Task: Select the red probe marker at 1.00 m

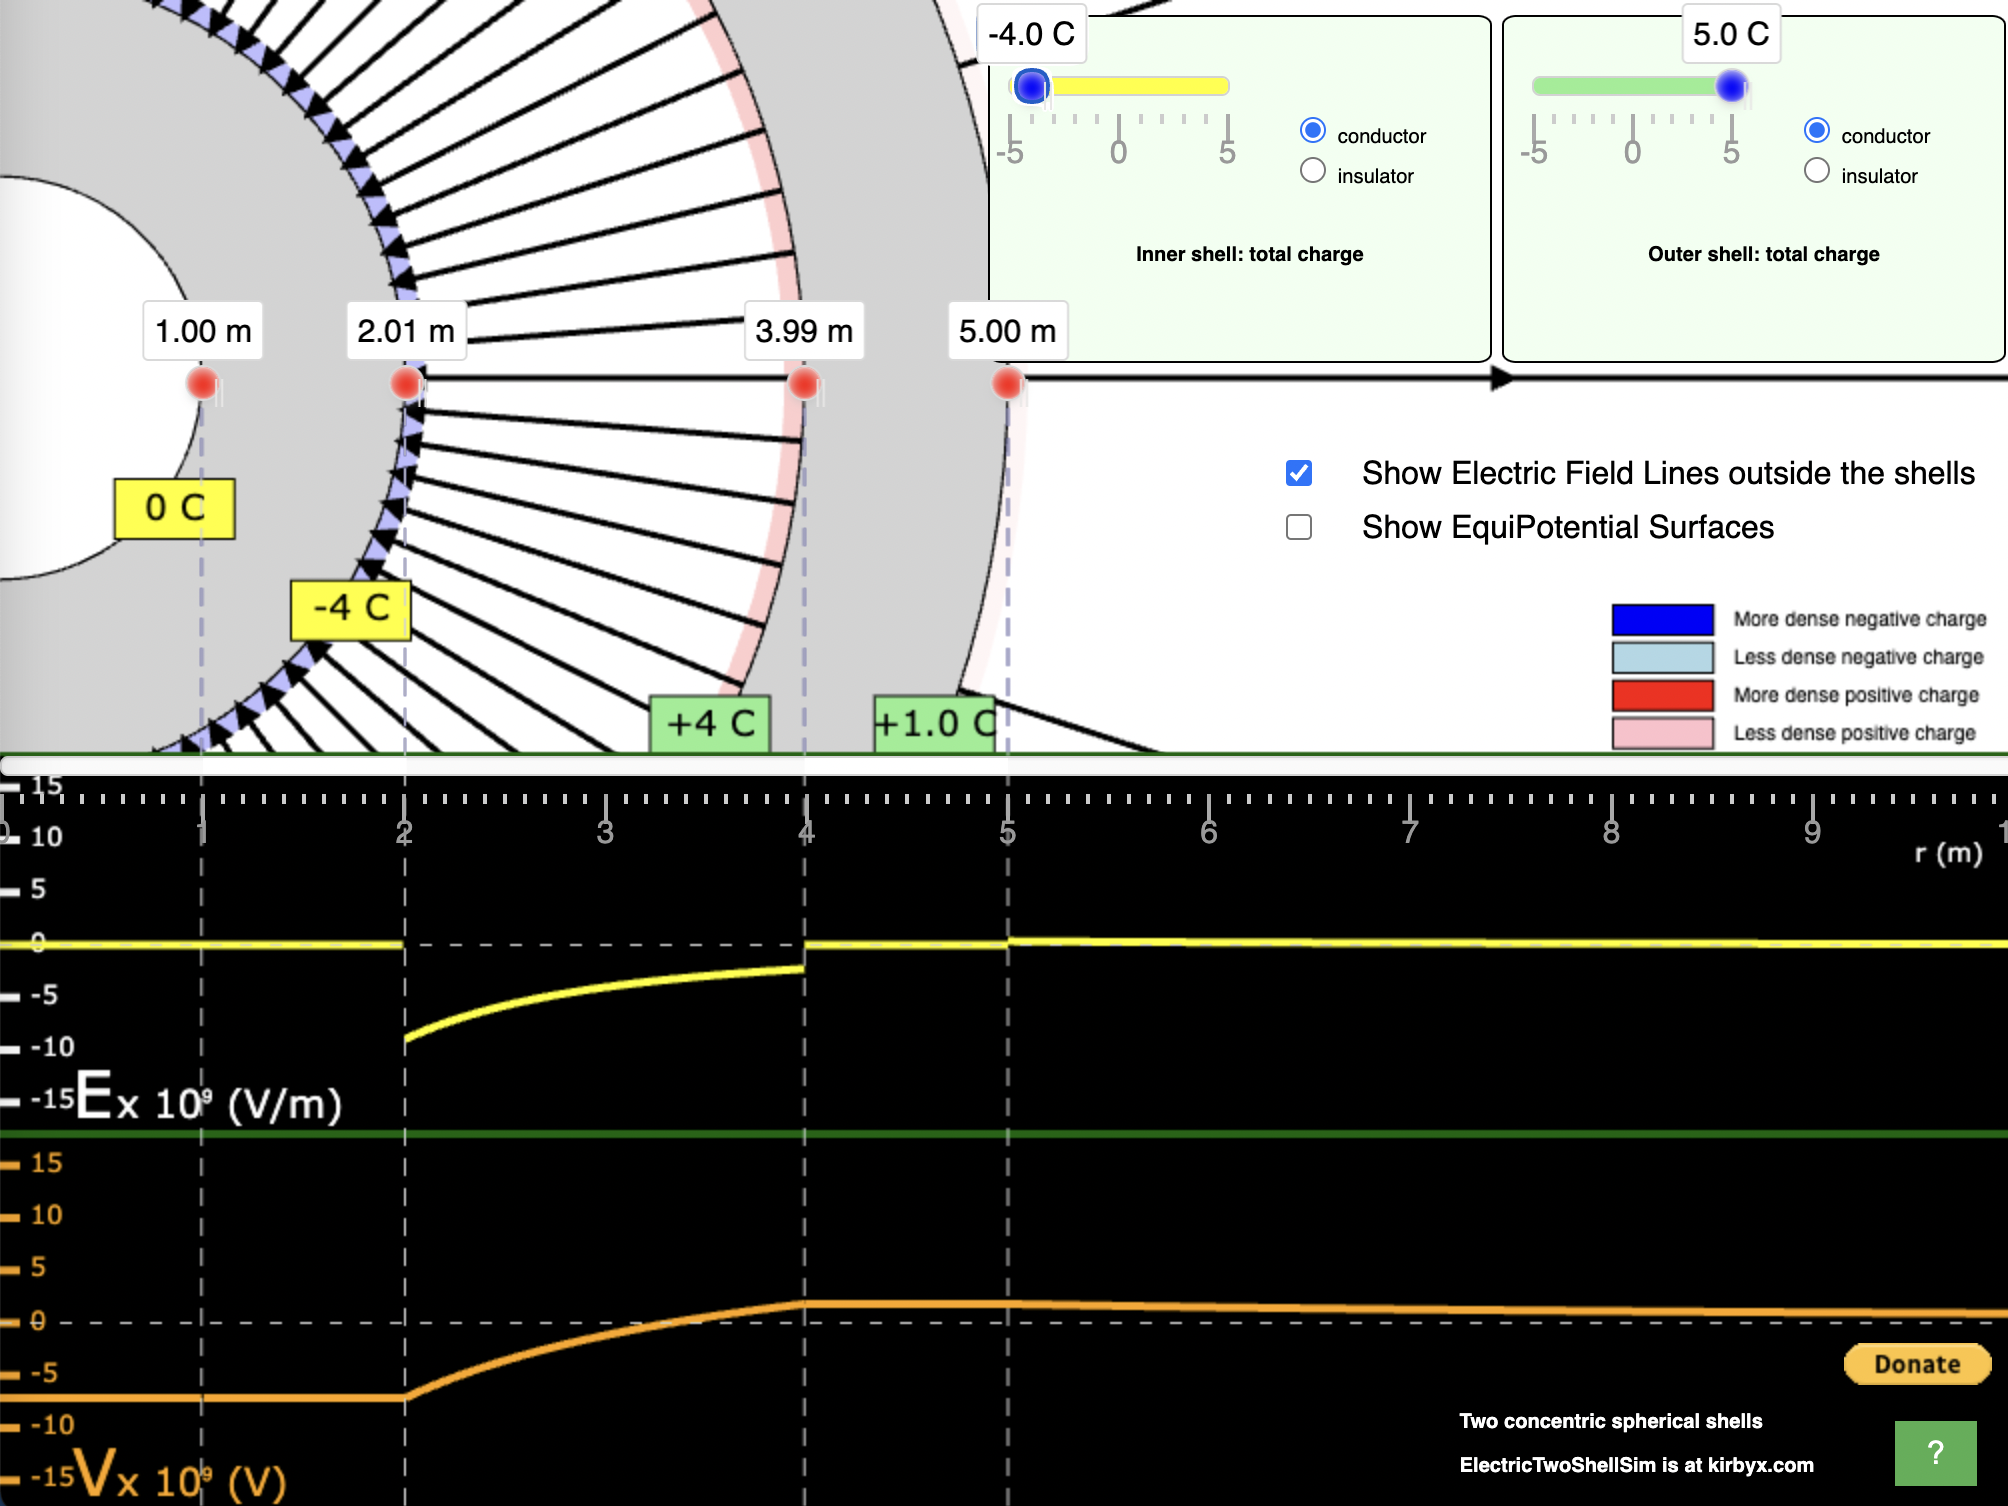Action: point(202,381)
